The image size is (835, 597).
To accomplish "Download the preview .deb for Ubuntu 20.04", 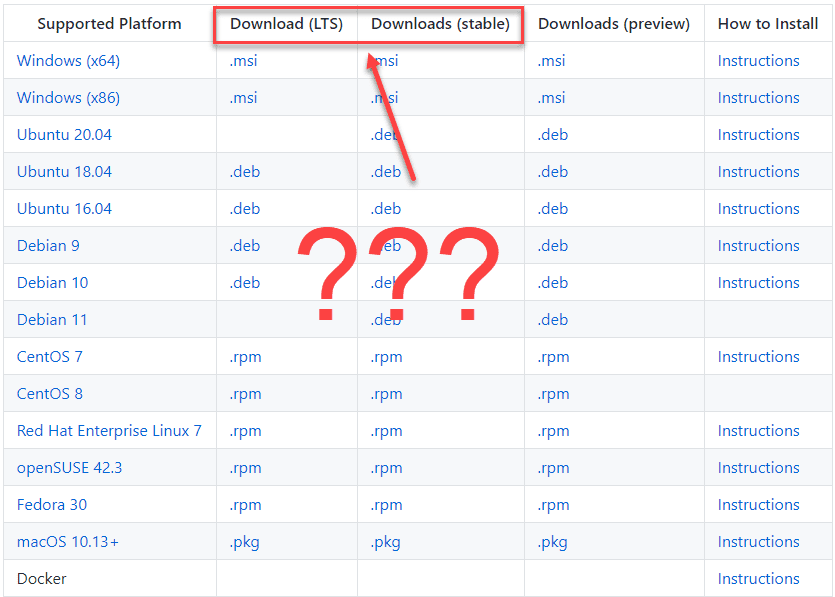I will (x=553, y=135).
